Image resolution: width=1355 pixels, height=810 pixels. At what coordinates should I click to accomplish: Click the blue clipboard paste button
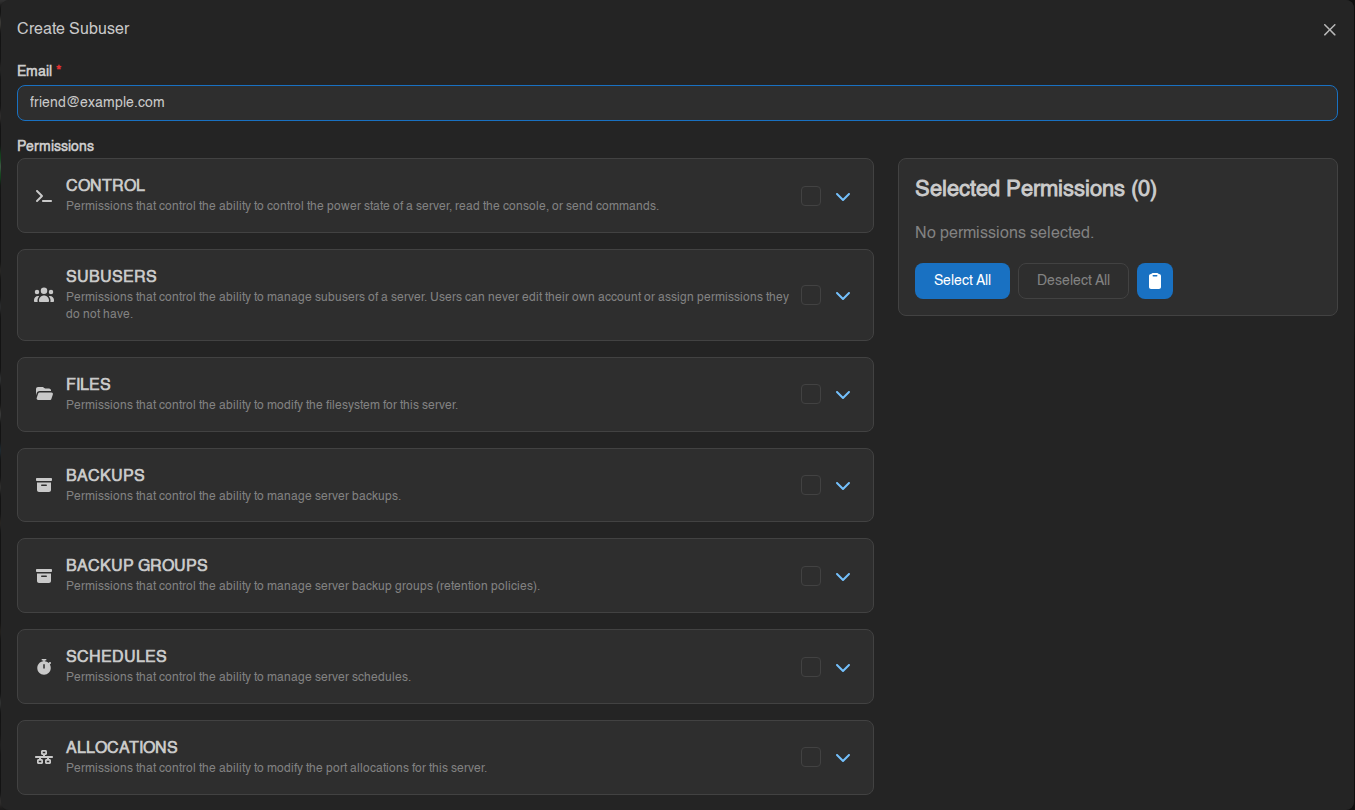coord(1155,281)
